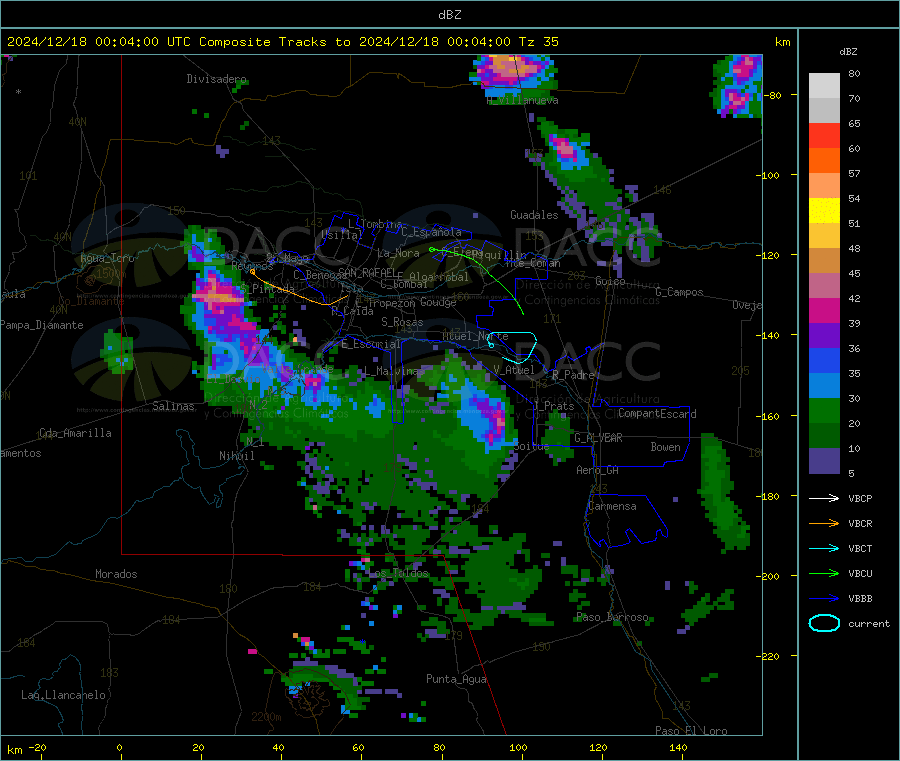Click the '0' km tick on bottom axis
900x761 pixels.
tap(119, 748)
